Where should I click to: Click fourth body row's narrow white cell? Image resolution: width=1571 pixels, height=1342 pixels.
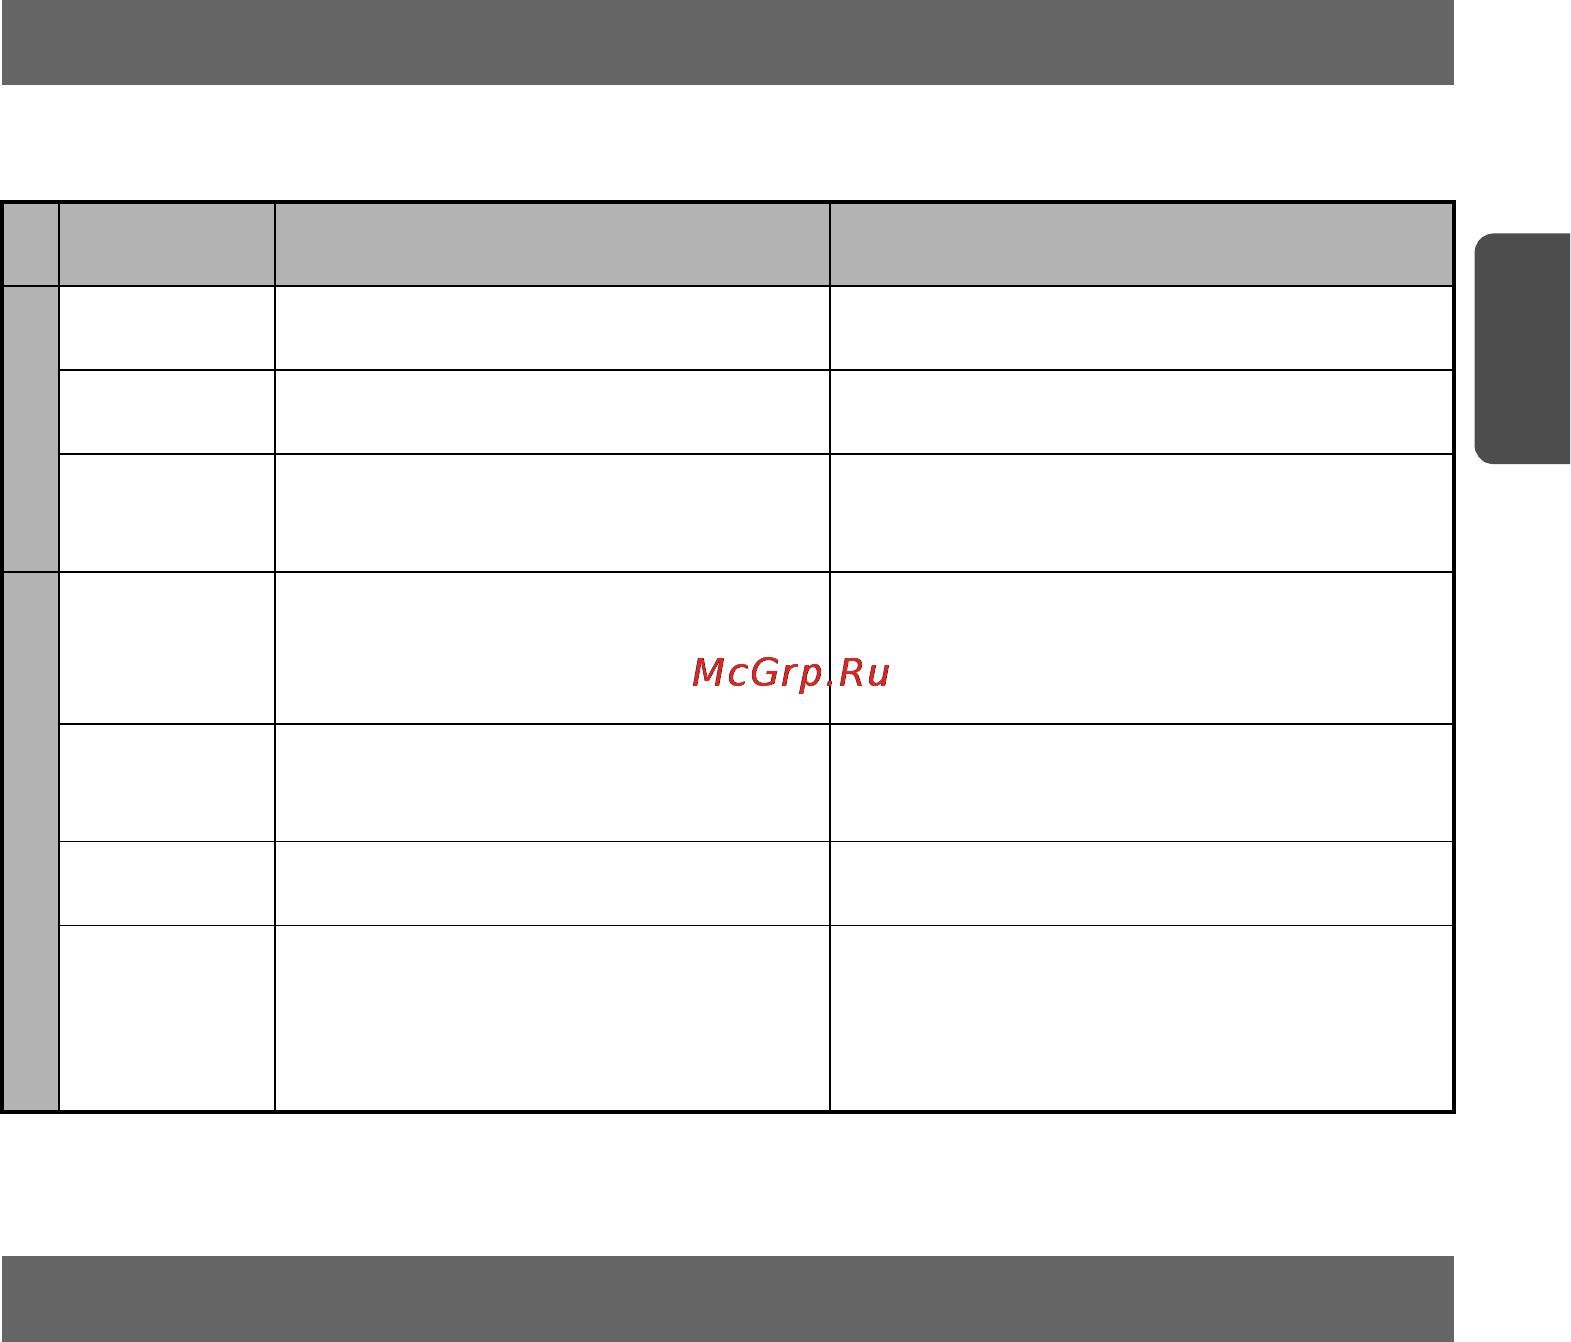(167, 648)
